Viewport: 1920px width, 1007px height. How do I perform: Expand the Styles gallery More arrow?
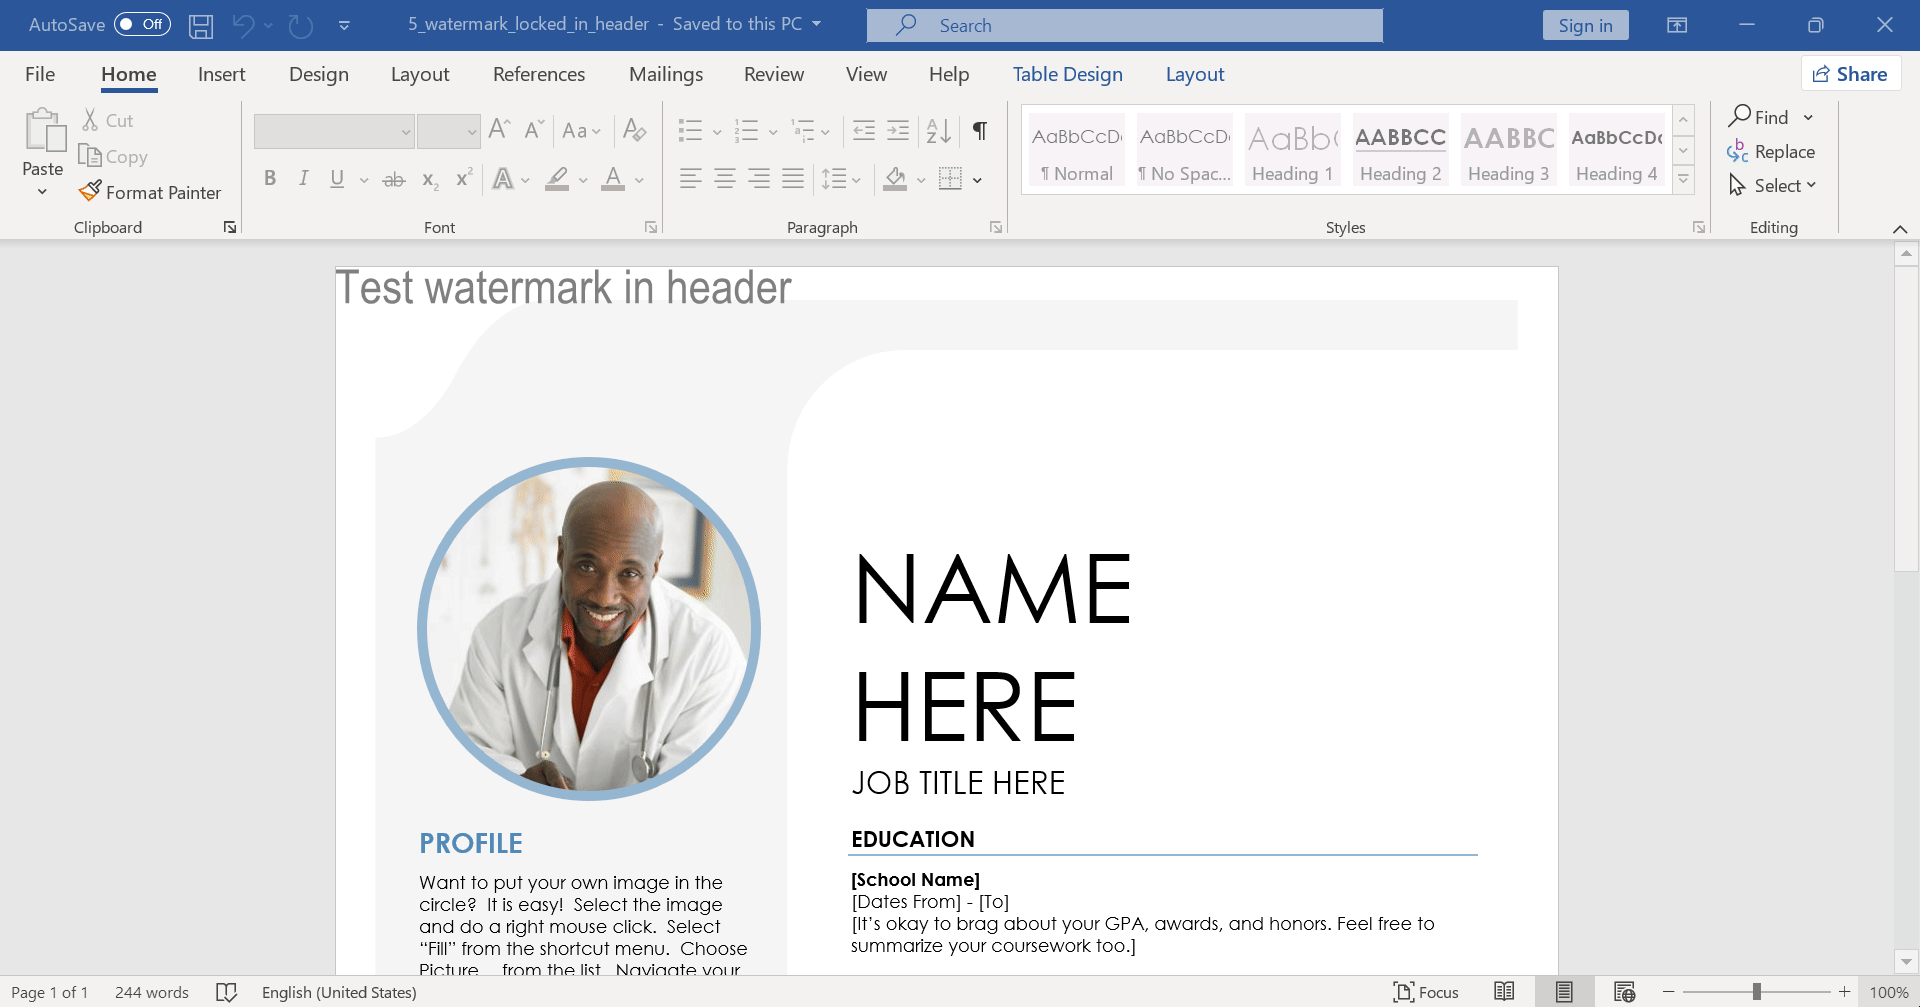1684,180
